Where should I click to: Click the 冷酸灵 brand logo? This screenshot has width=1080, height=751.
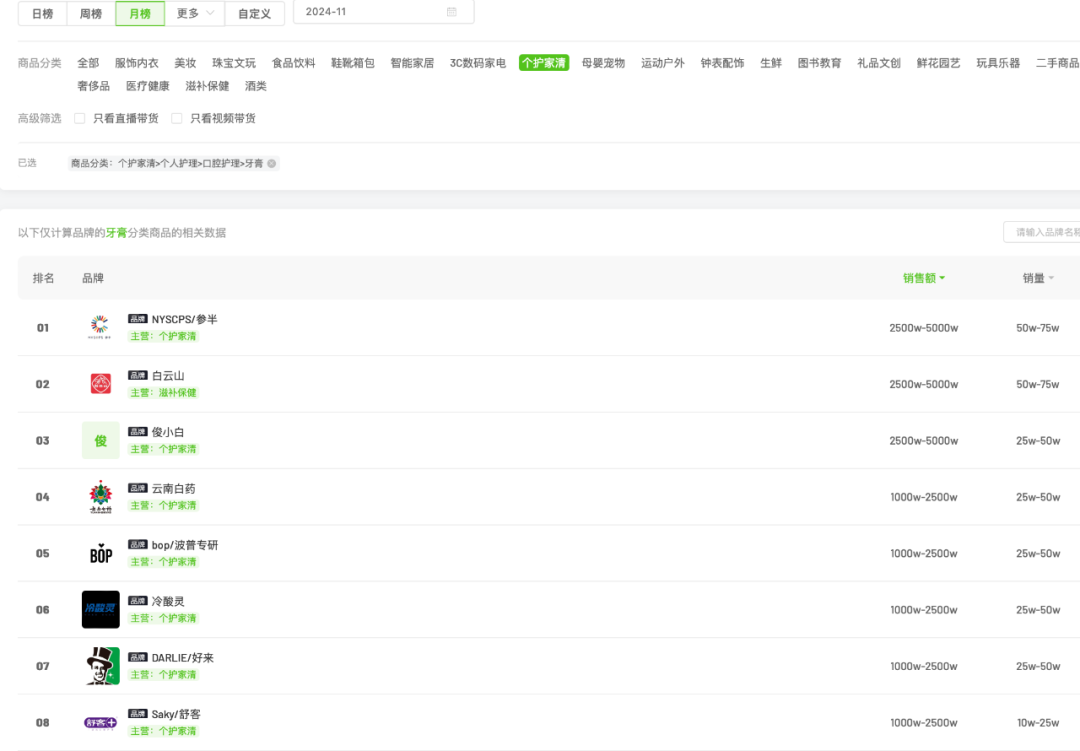tap(101, 610)
